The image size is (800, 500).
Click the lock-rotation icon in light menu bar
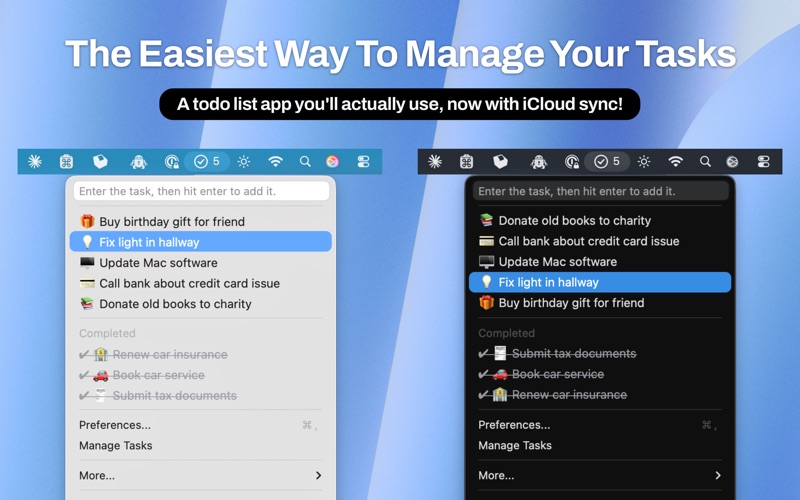tap(172, 162)
